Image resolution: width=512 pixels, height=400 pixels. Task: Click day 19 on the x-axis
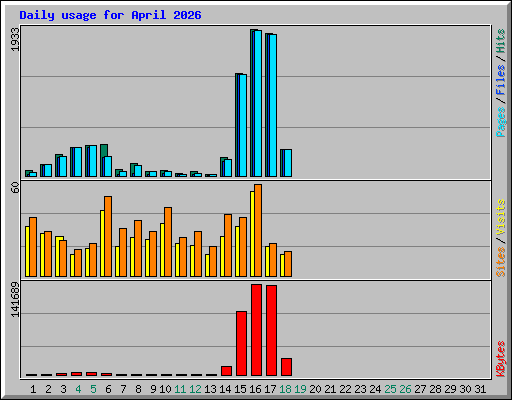tap(300, 389)
